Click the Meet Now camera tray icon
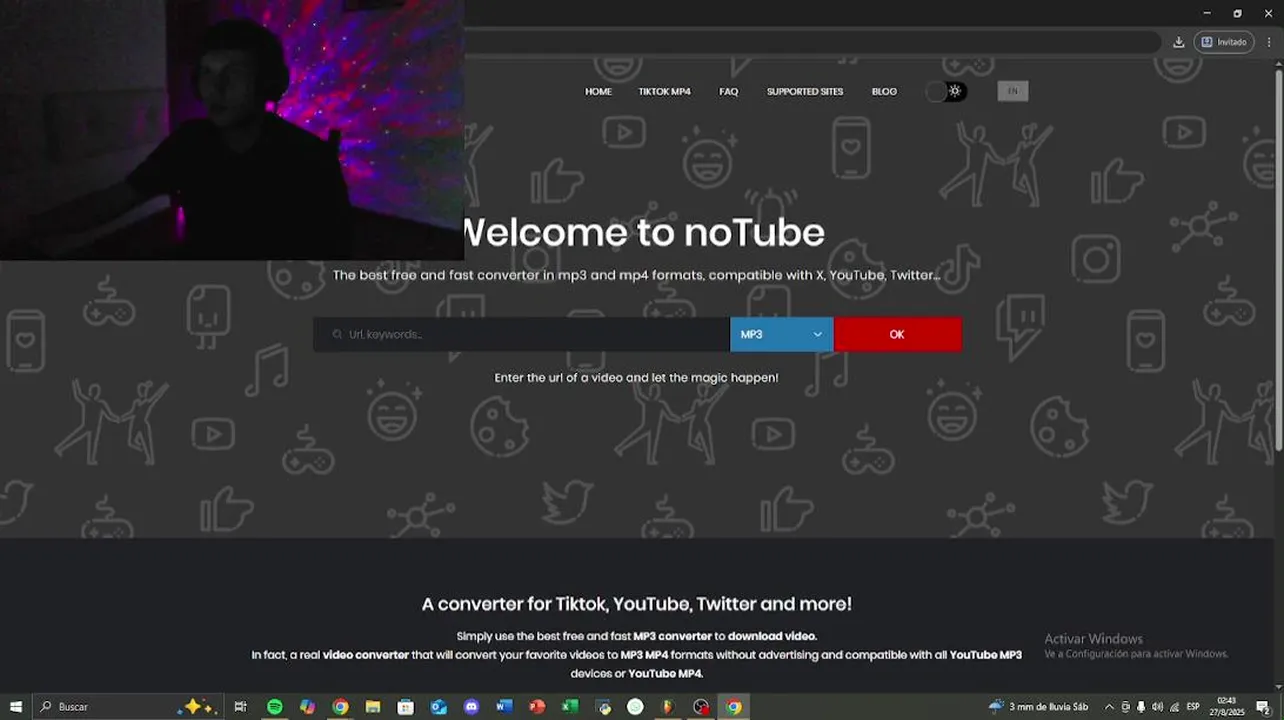The image size is (1284, 720). (x=1125, y=707)
